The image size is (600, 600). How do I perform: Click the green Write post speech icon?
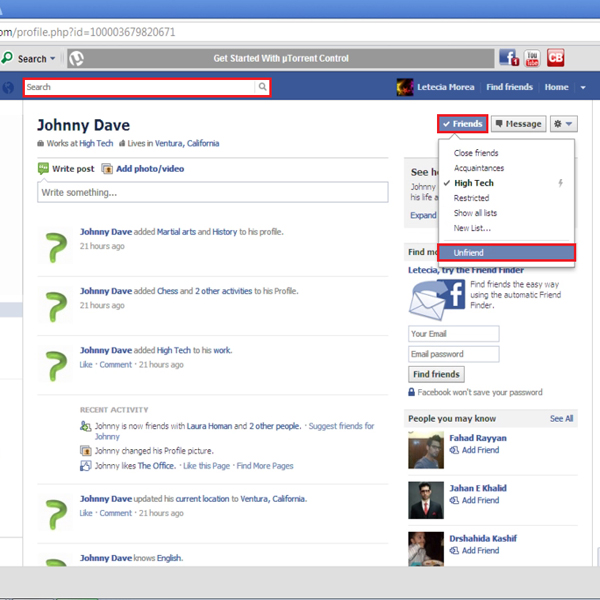pos(43,168)
